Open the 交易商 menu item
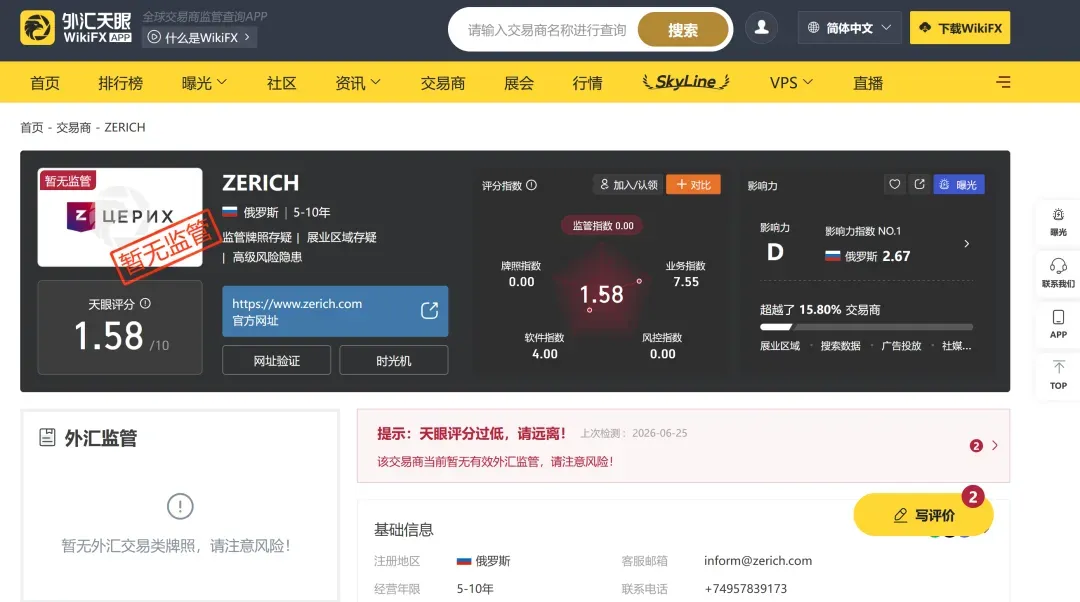This screenshot has width=1080, height=602. (x=443, y=83)
